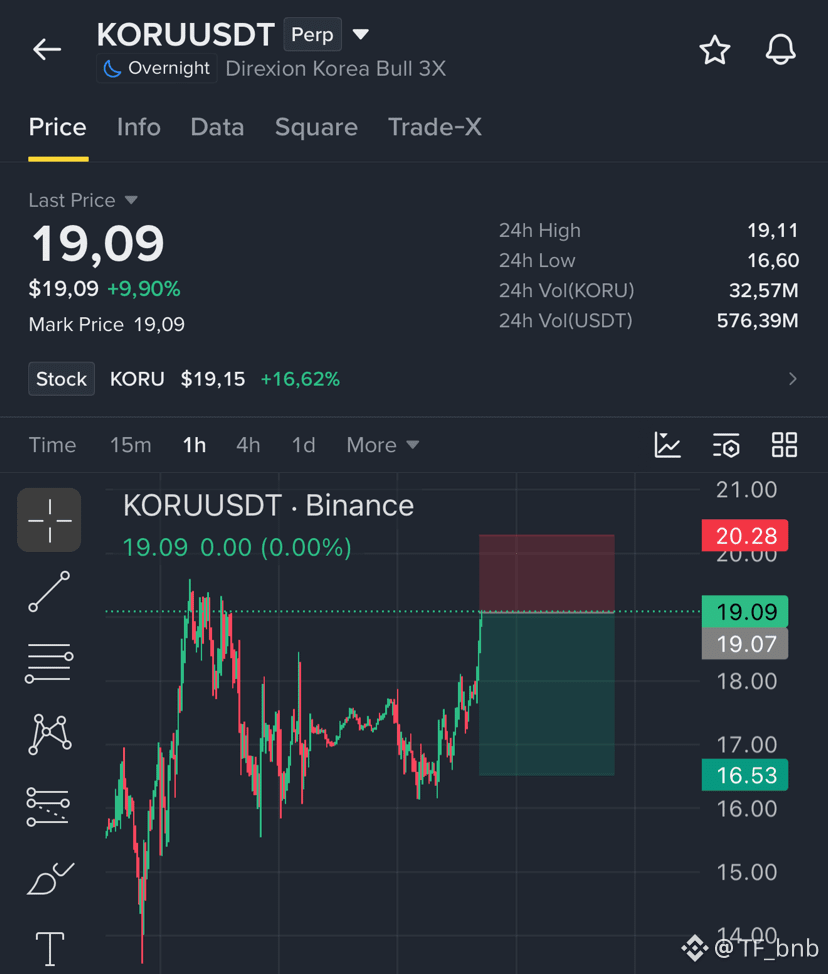
Task: Open the symbol switcher dropdown arrow
Action: pyautogui.click(x=361, y=34)
